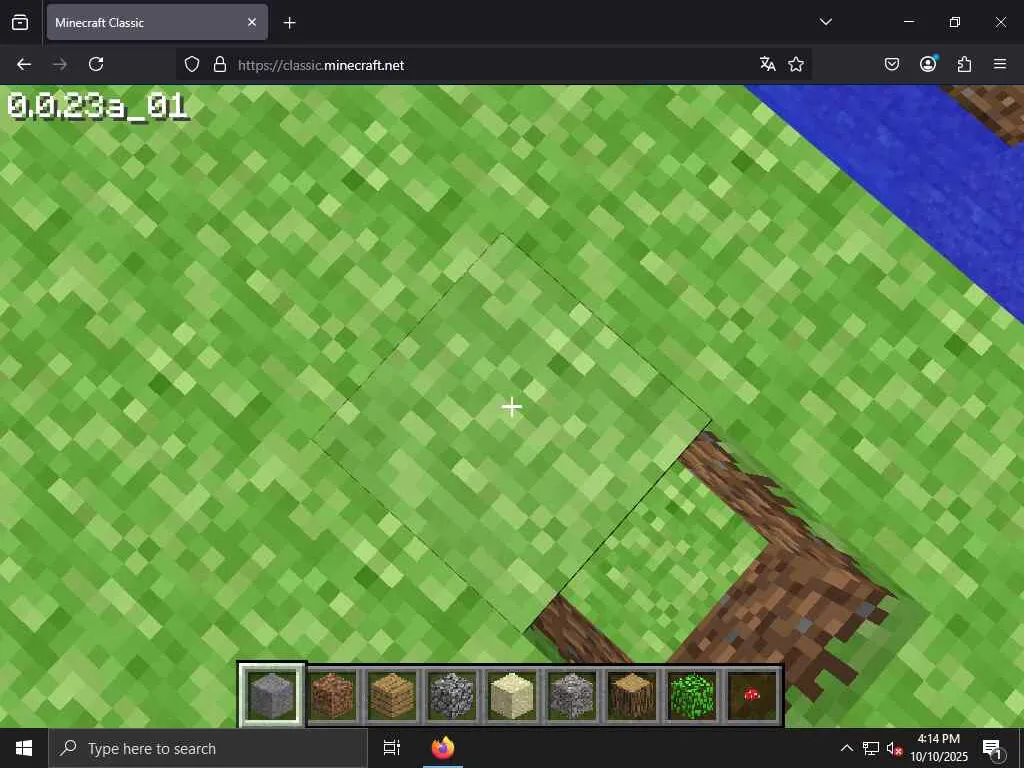
Task: Open Task View on taskbar
Action: 392,748
